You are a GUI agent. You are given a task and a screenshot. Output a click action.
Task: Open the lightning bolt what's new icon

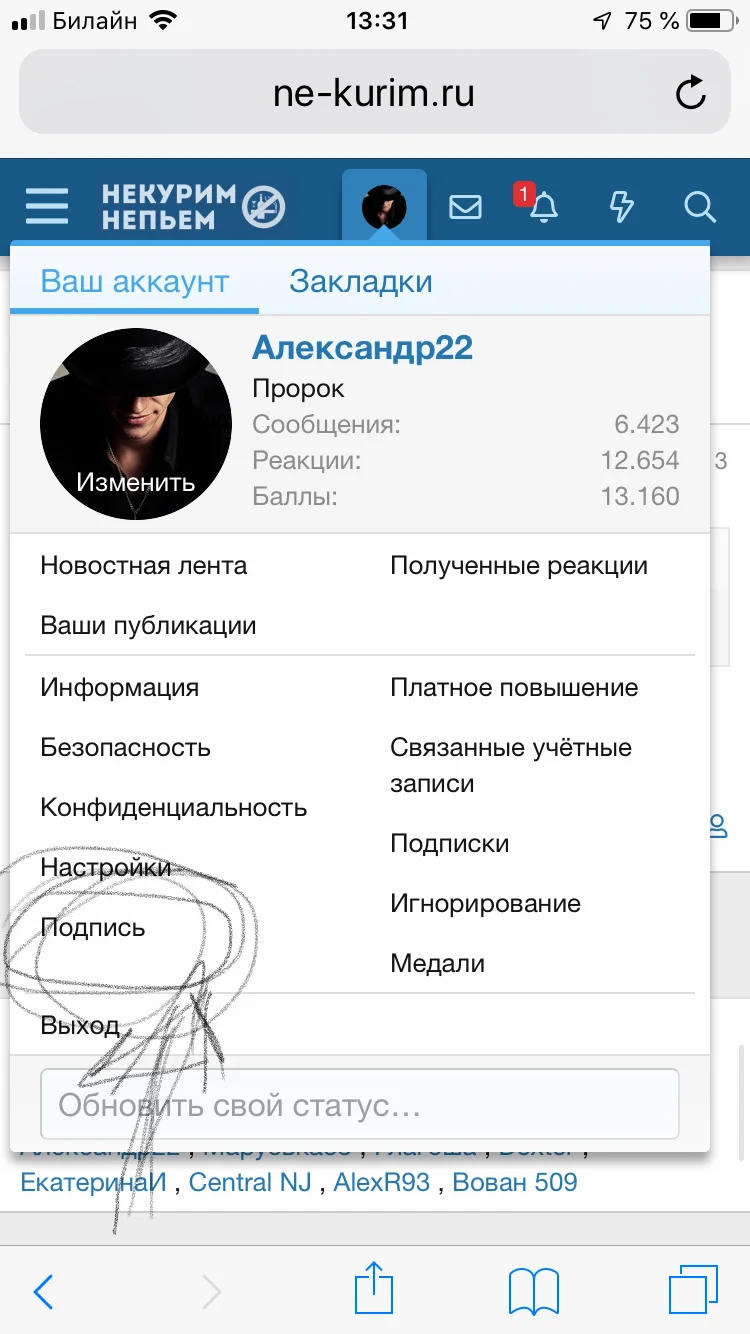pos(621,207)
